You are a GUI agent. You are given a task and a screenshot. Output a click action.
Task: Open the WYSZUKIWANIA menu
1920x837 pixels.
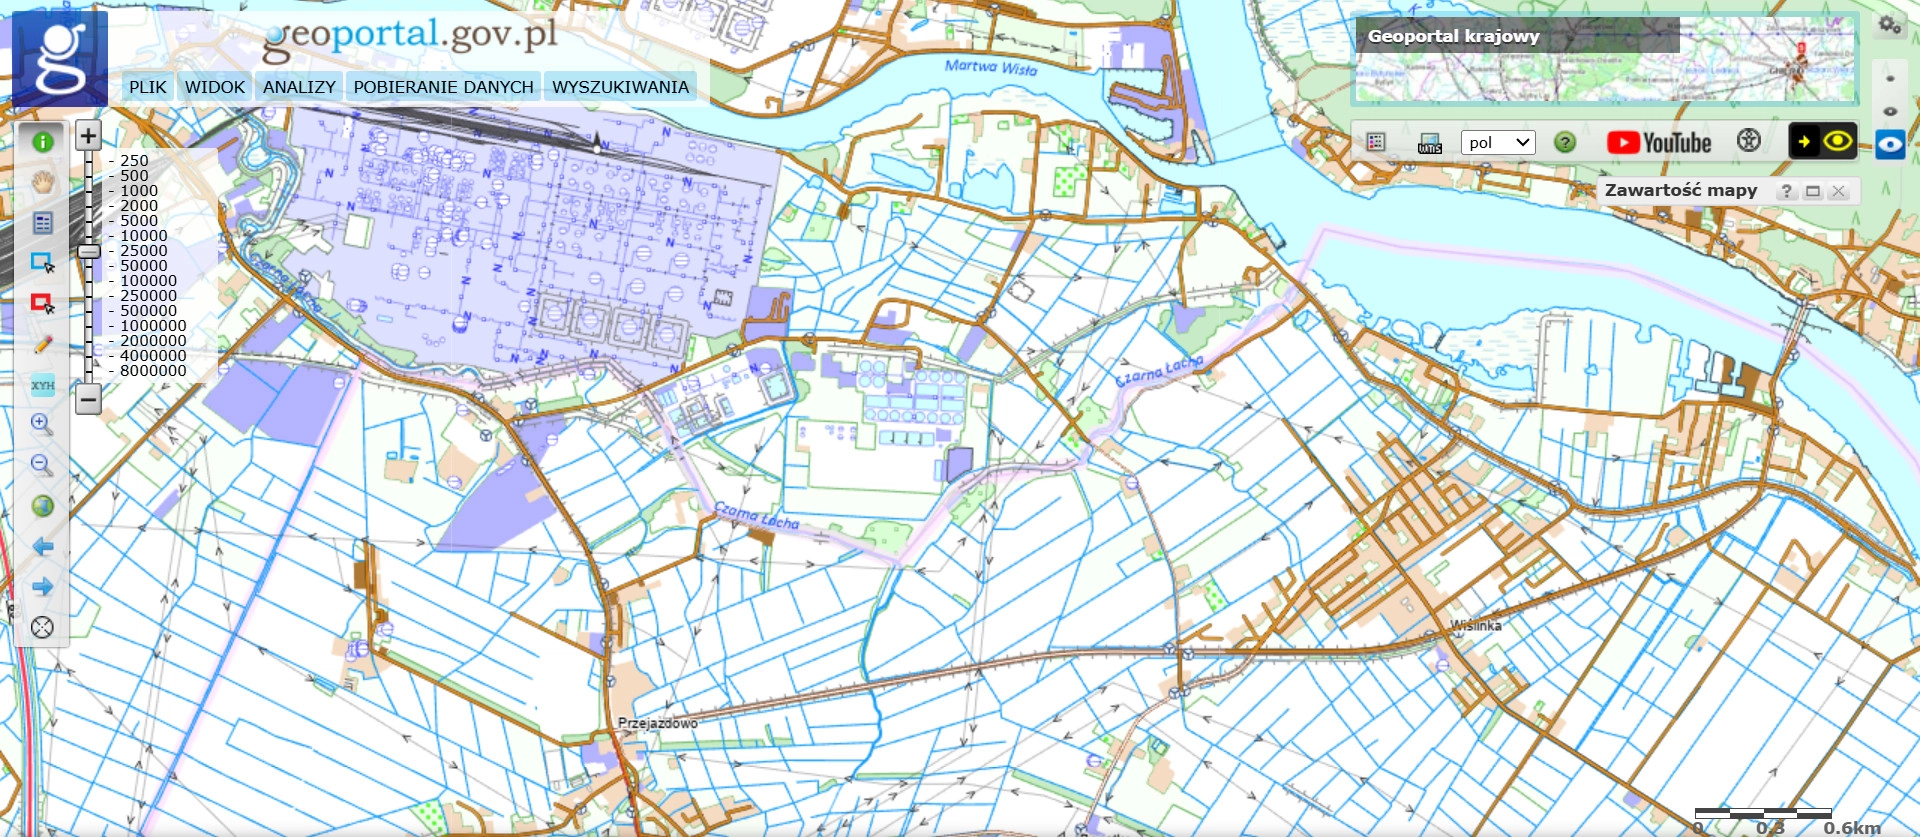[x=620, y=87]
